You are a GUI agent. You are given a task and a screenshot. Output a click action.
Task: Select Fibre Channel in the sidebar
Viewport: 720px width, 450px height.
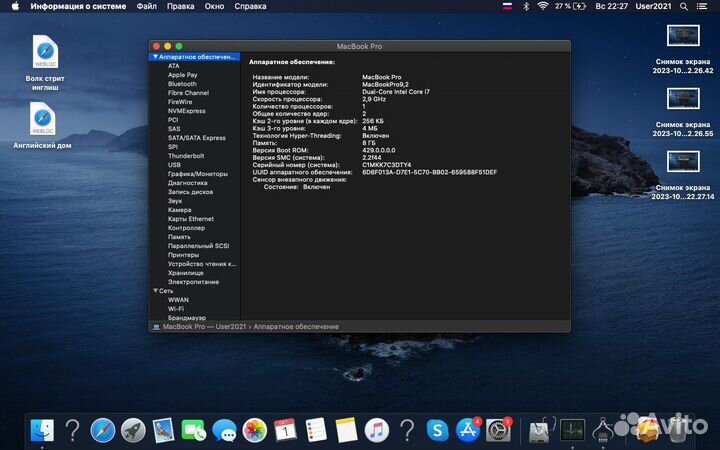pos(188,93)
